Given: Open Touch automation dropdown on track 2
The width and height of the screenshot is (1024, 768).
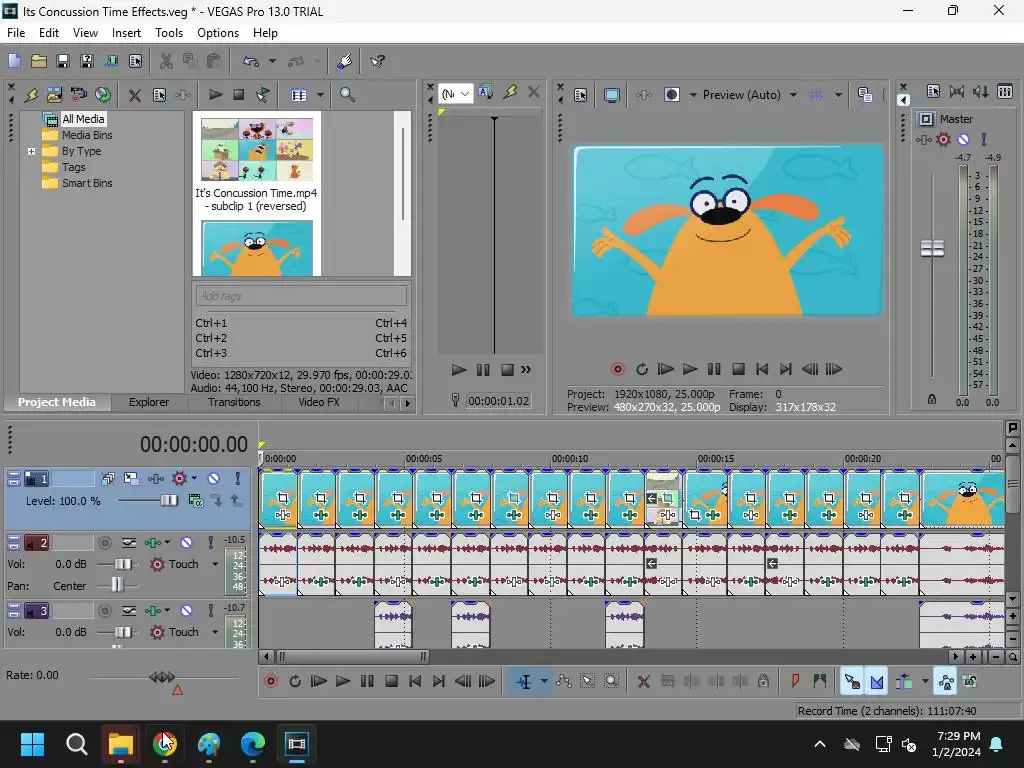Looking at the screenshot, I should tap(215, 564).
